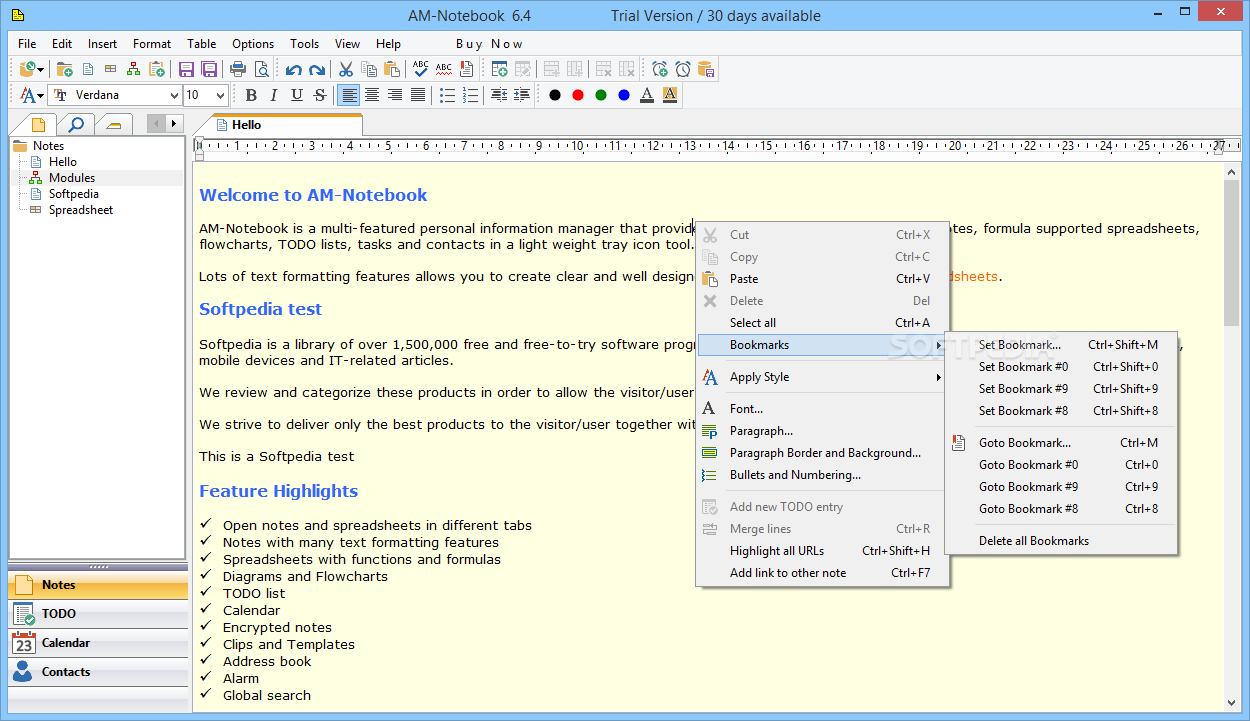Select the Softpedia note in tree
Viewport: 1250px width, 721px height.
(74, 194)
